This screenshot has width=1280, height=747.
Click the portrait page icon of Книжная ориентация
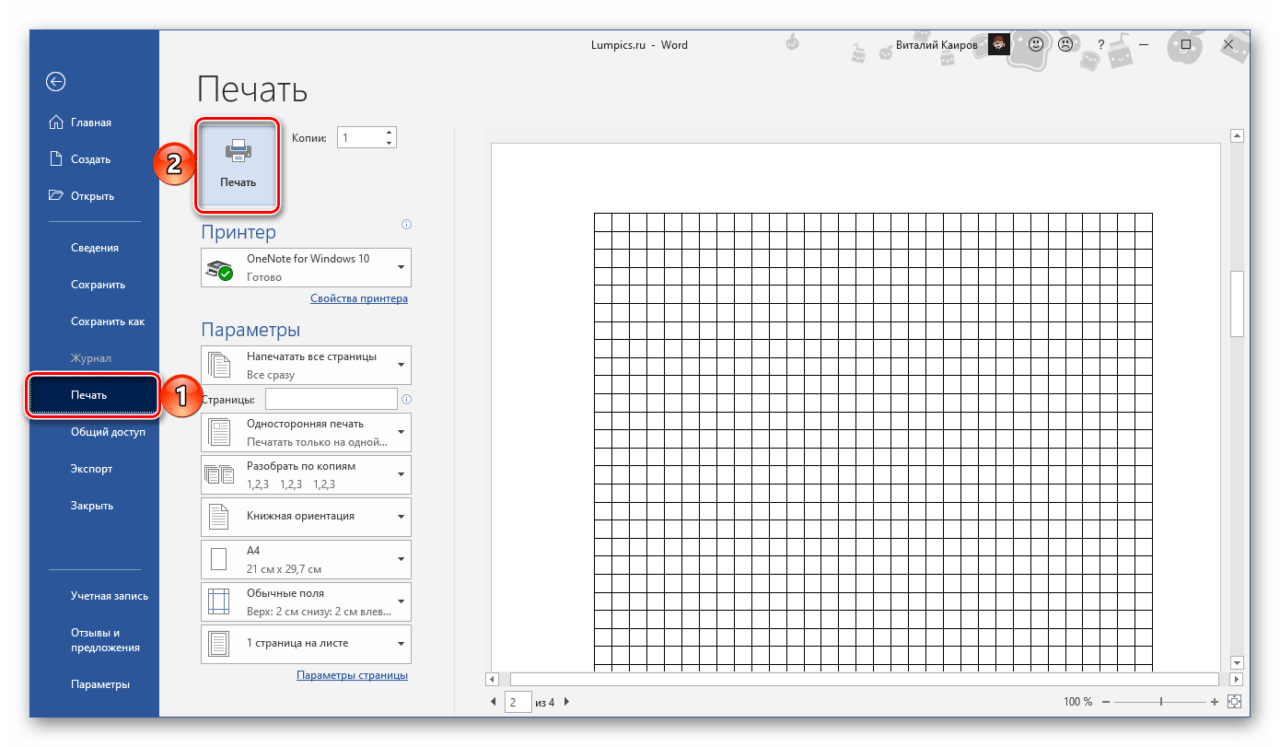point(218,517)
